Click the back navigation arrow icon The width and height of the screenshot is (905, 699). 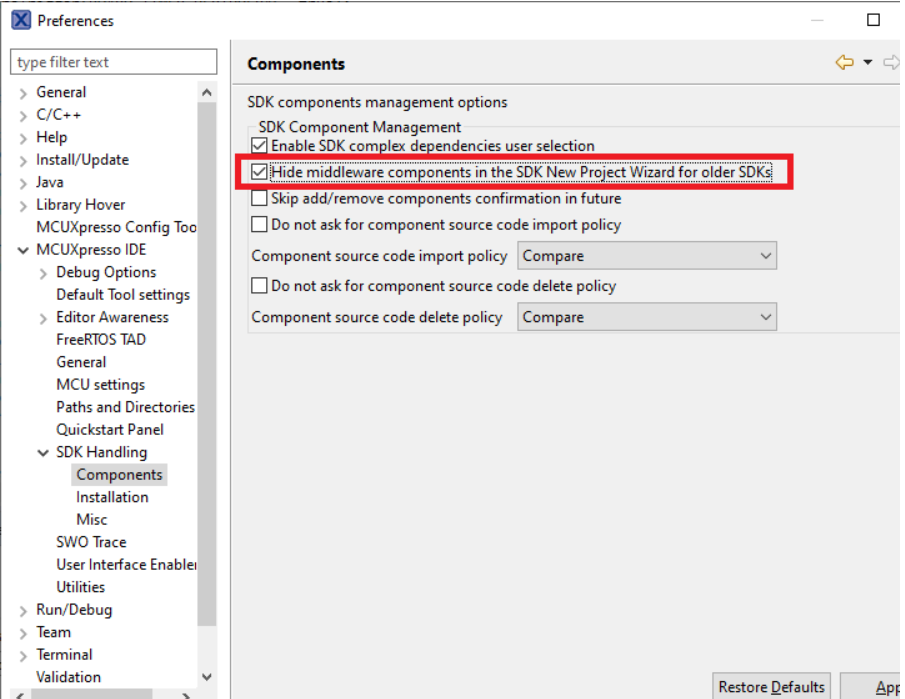click(x=845, y=63)
